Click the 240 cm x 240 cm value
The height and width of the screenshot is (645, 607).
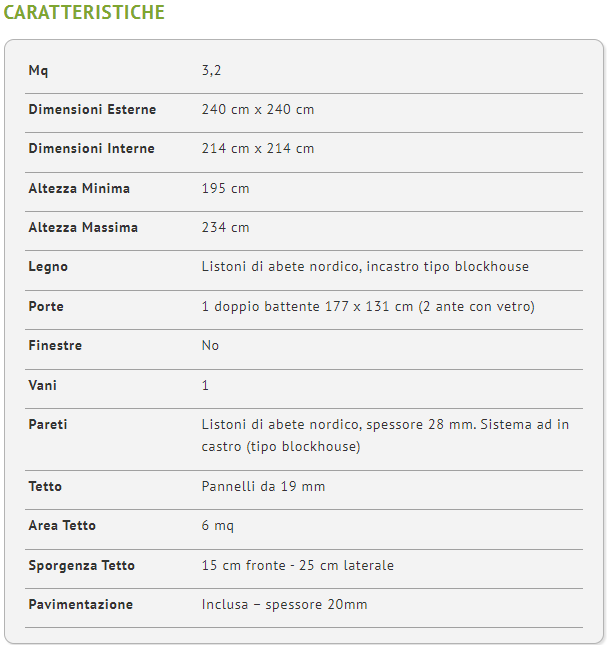point(258,109)
